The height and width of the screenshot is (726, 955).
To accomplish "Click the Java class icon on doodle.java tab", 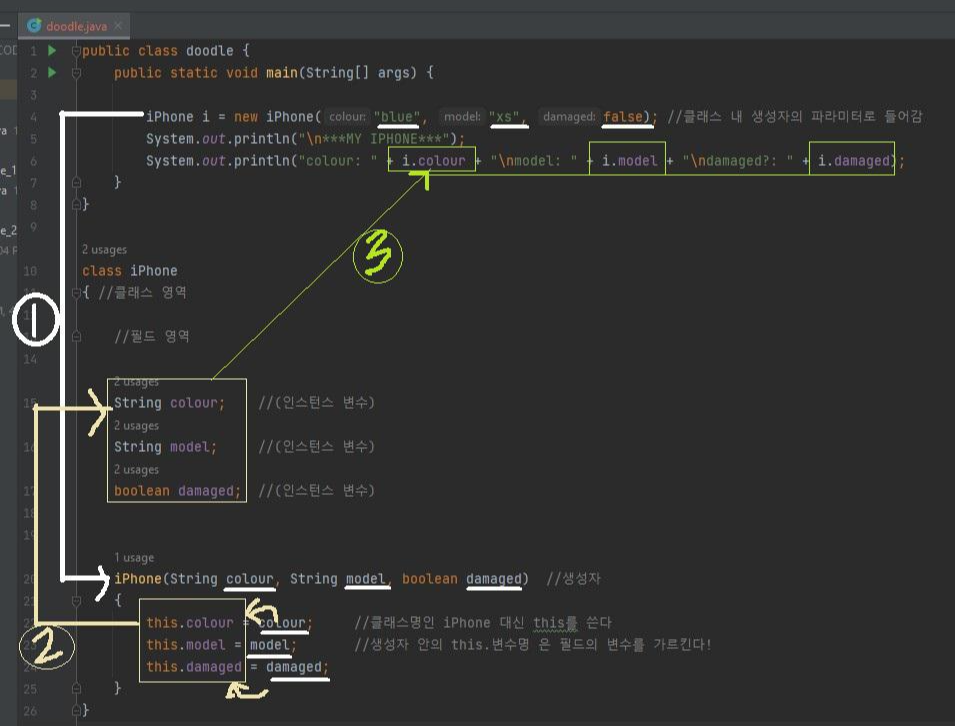I will (x=34, y=26).
